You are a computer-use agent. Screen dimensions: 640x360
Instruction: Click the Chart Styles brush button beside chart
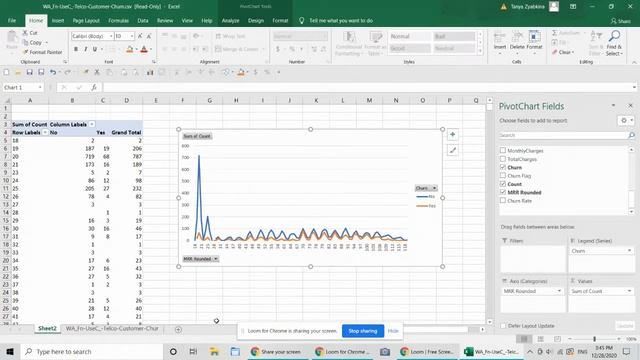tap(452, 151)
